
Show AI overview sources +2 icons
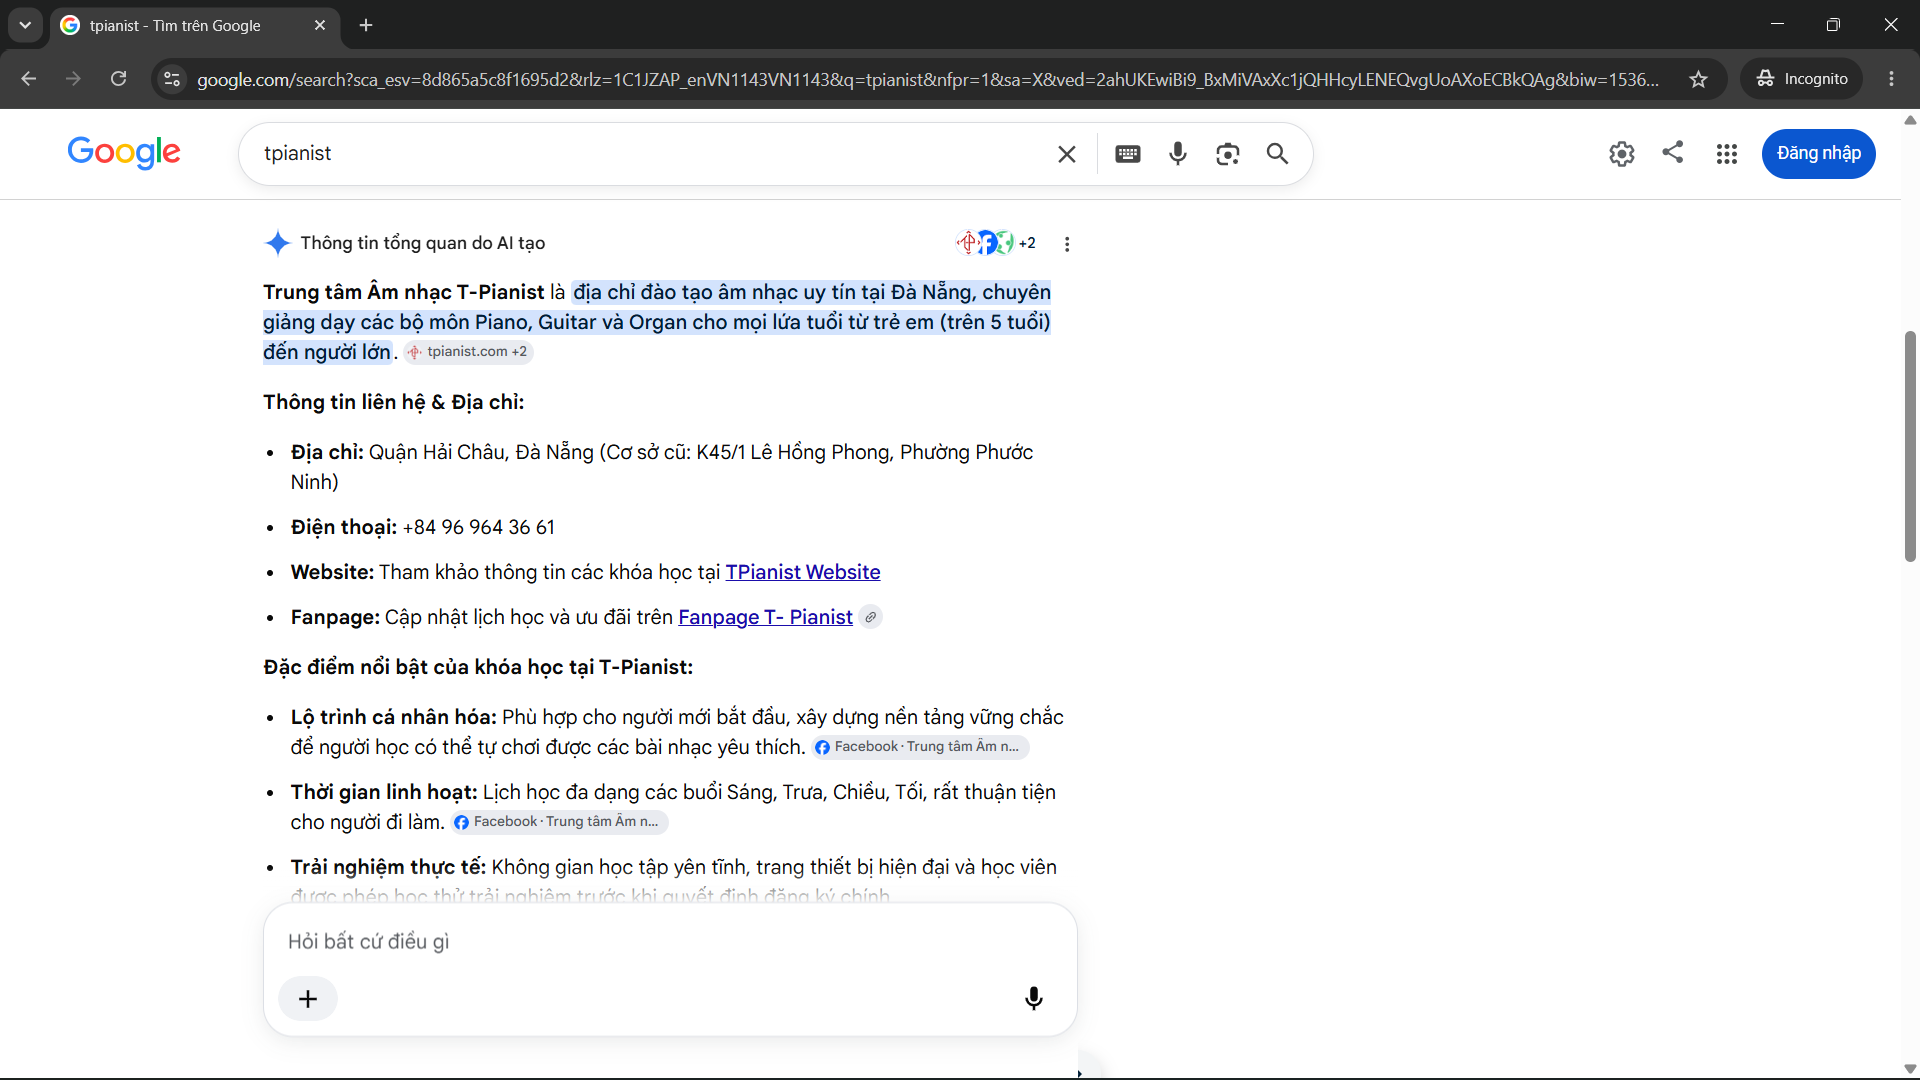coord(995,243)
